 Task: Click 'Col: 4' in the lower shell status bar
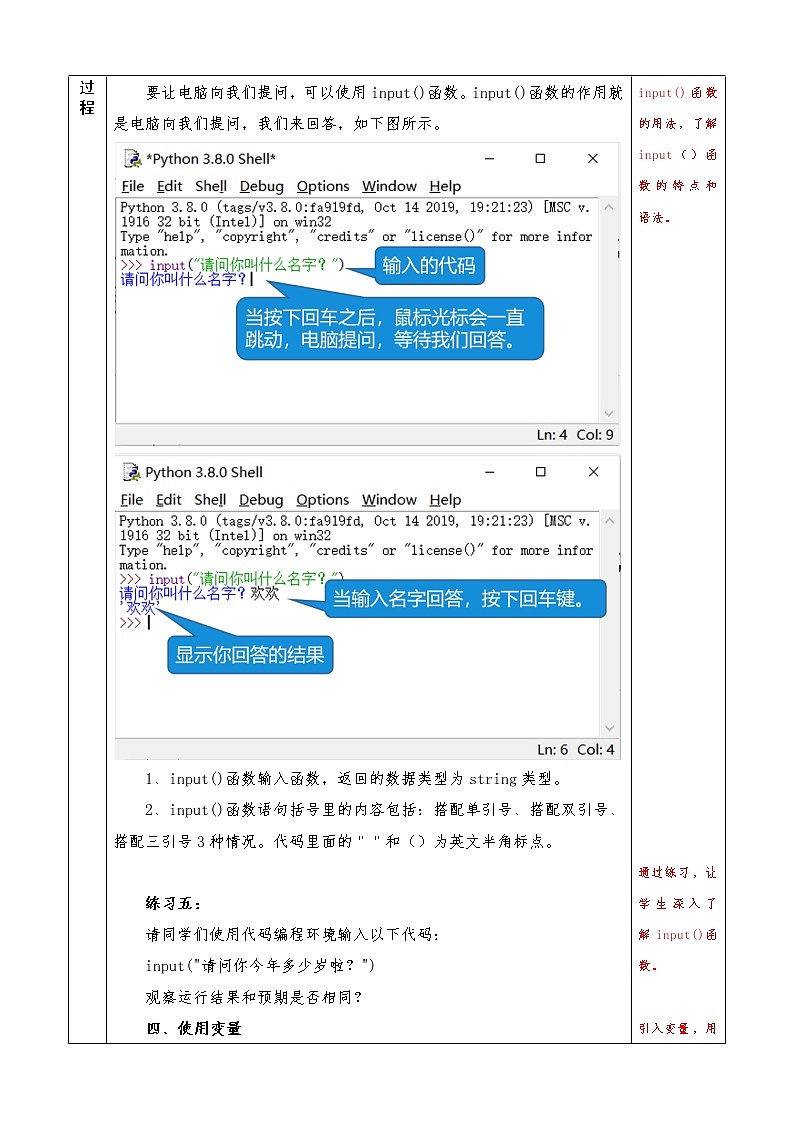[596, 749]
